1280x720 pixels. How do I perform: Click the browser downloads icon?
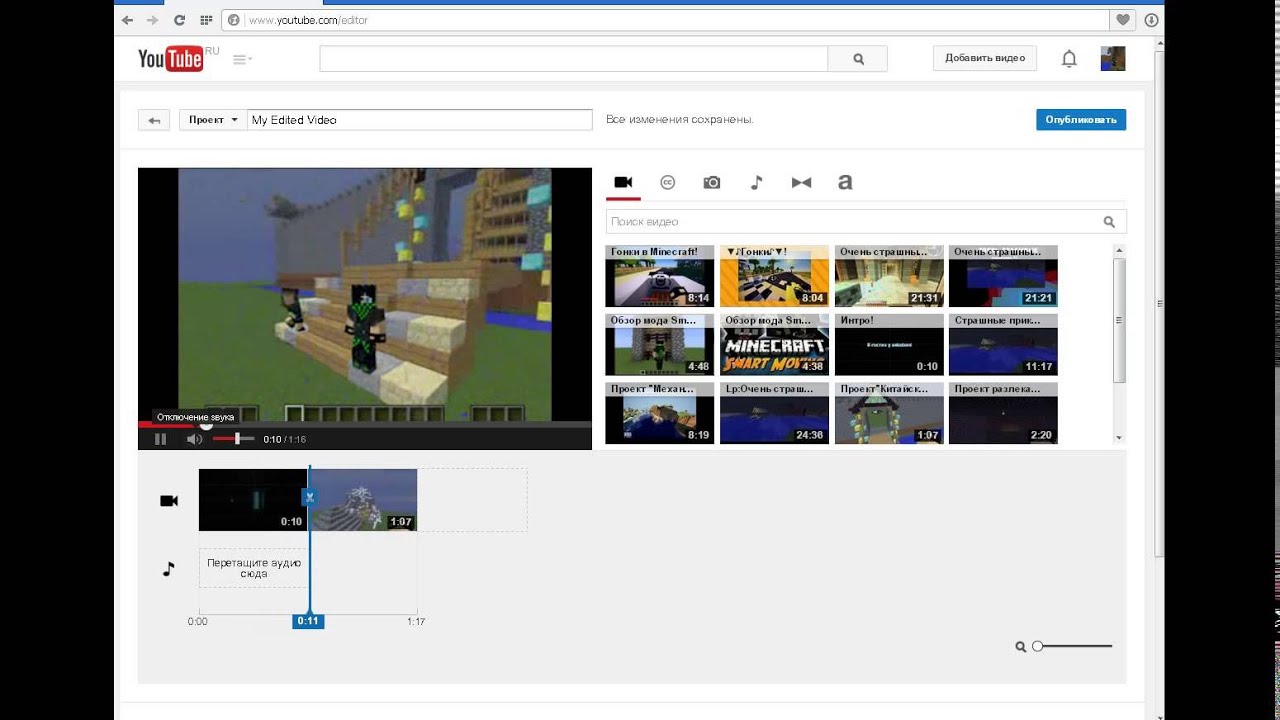[x=1152, y=20]
